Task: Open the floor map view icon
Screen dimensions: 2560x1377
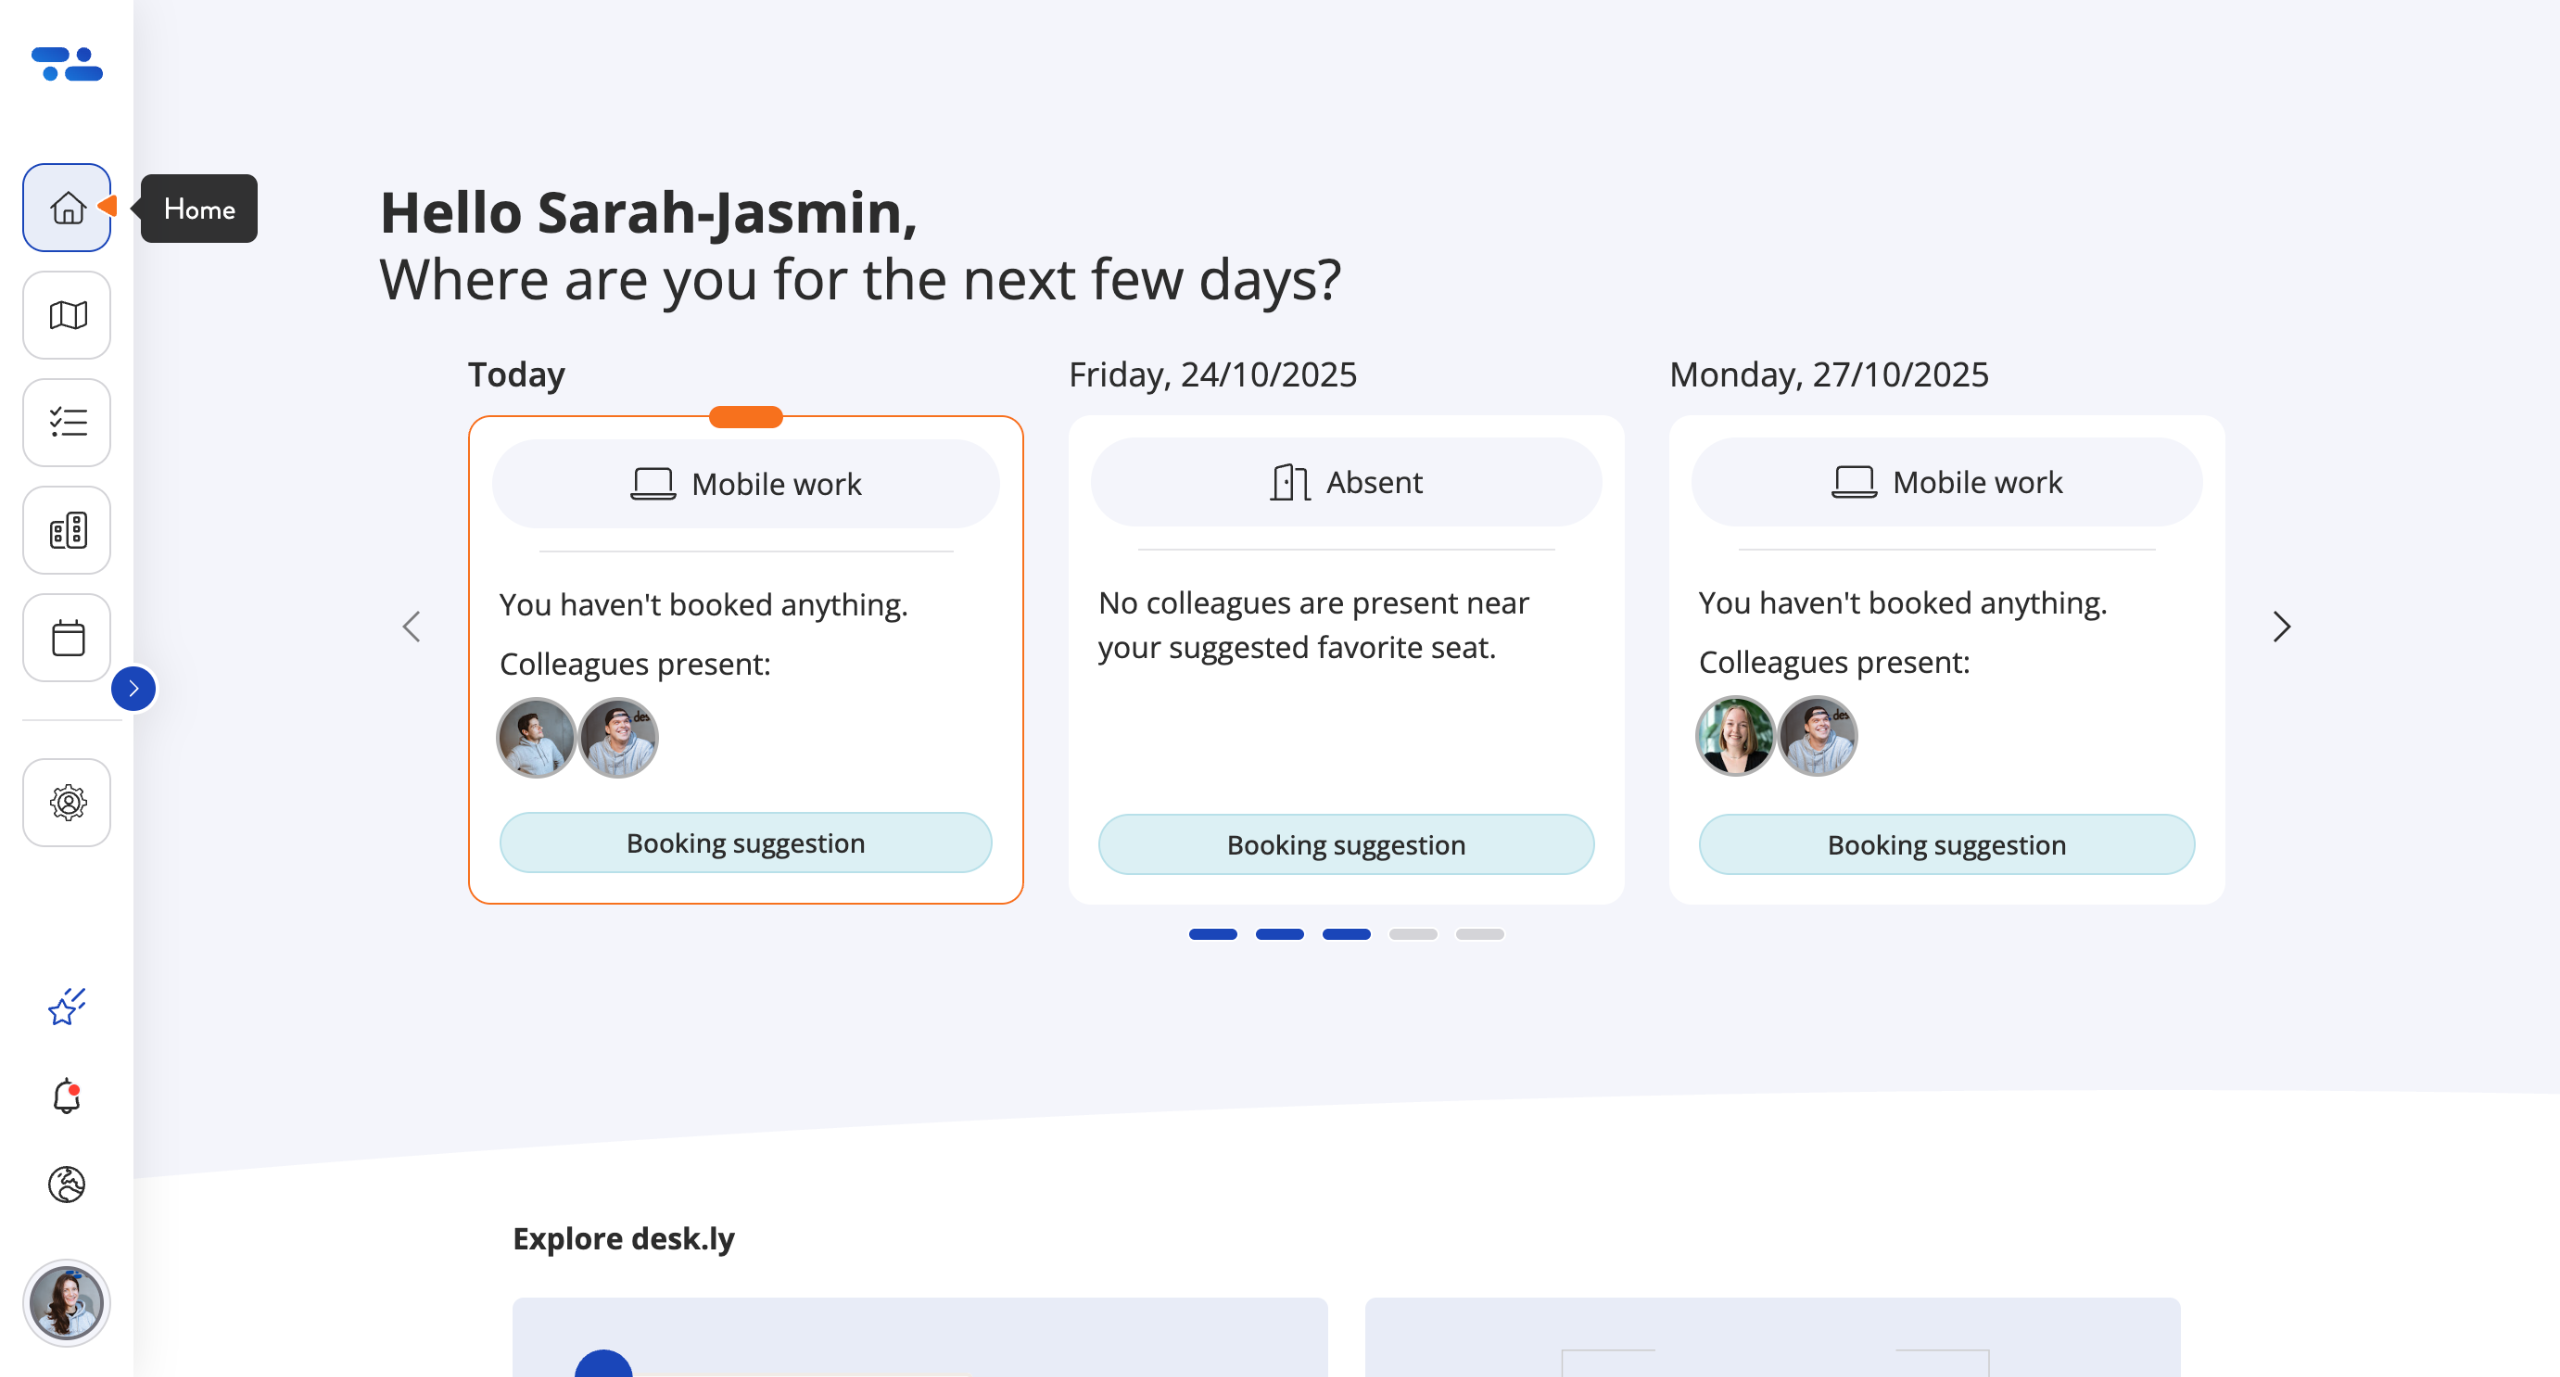Action: tap(67, 316)
